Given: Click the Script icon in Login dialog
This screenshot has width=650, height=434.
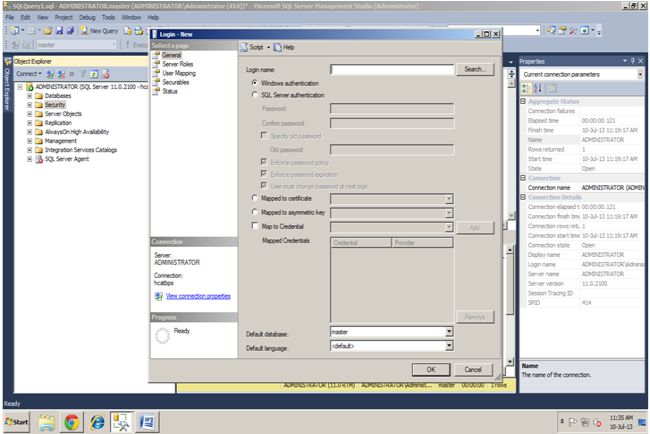Looking at the screenshot, I should 244,47.
